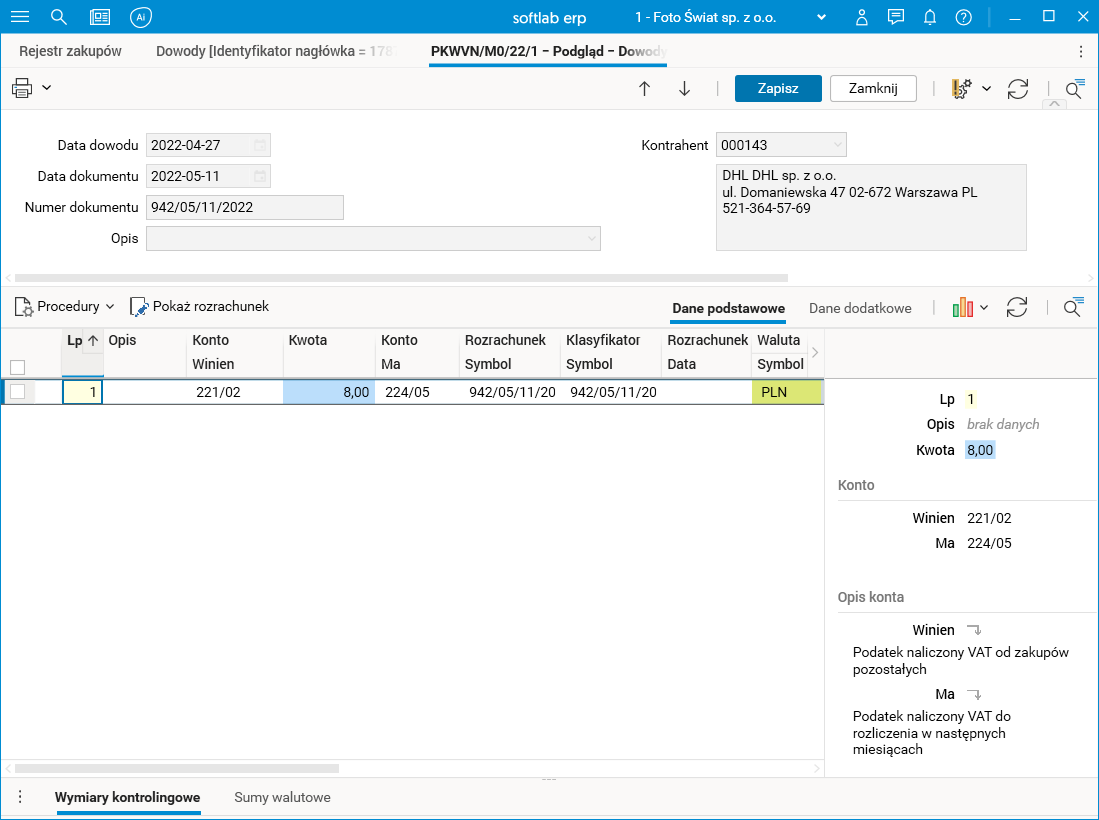Switch to Rejestr zakupów tab
The height and width of the screenshot is (820, 1099).
(70, 51)
